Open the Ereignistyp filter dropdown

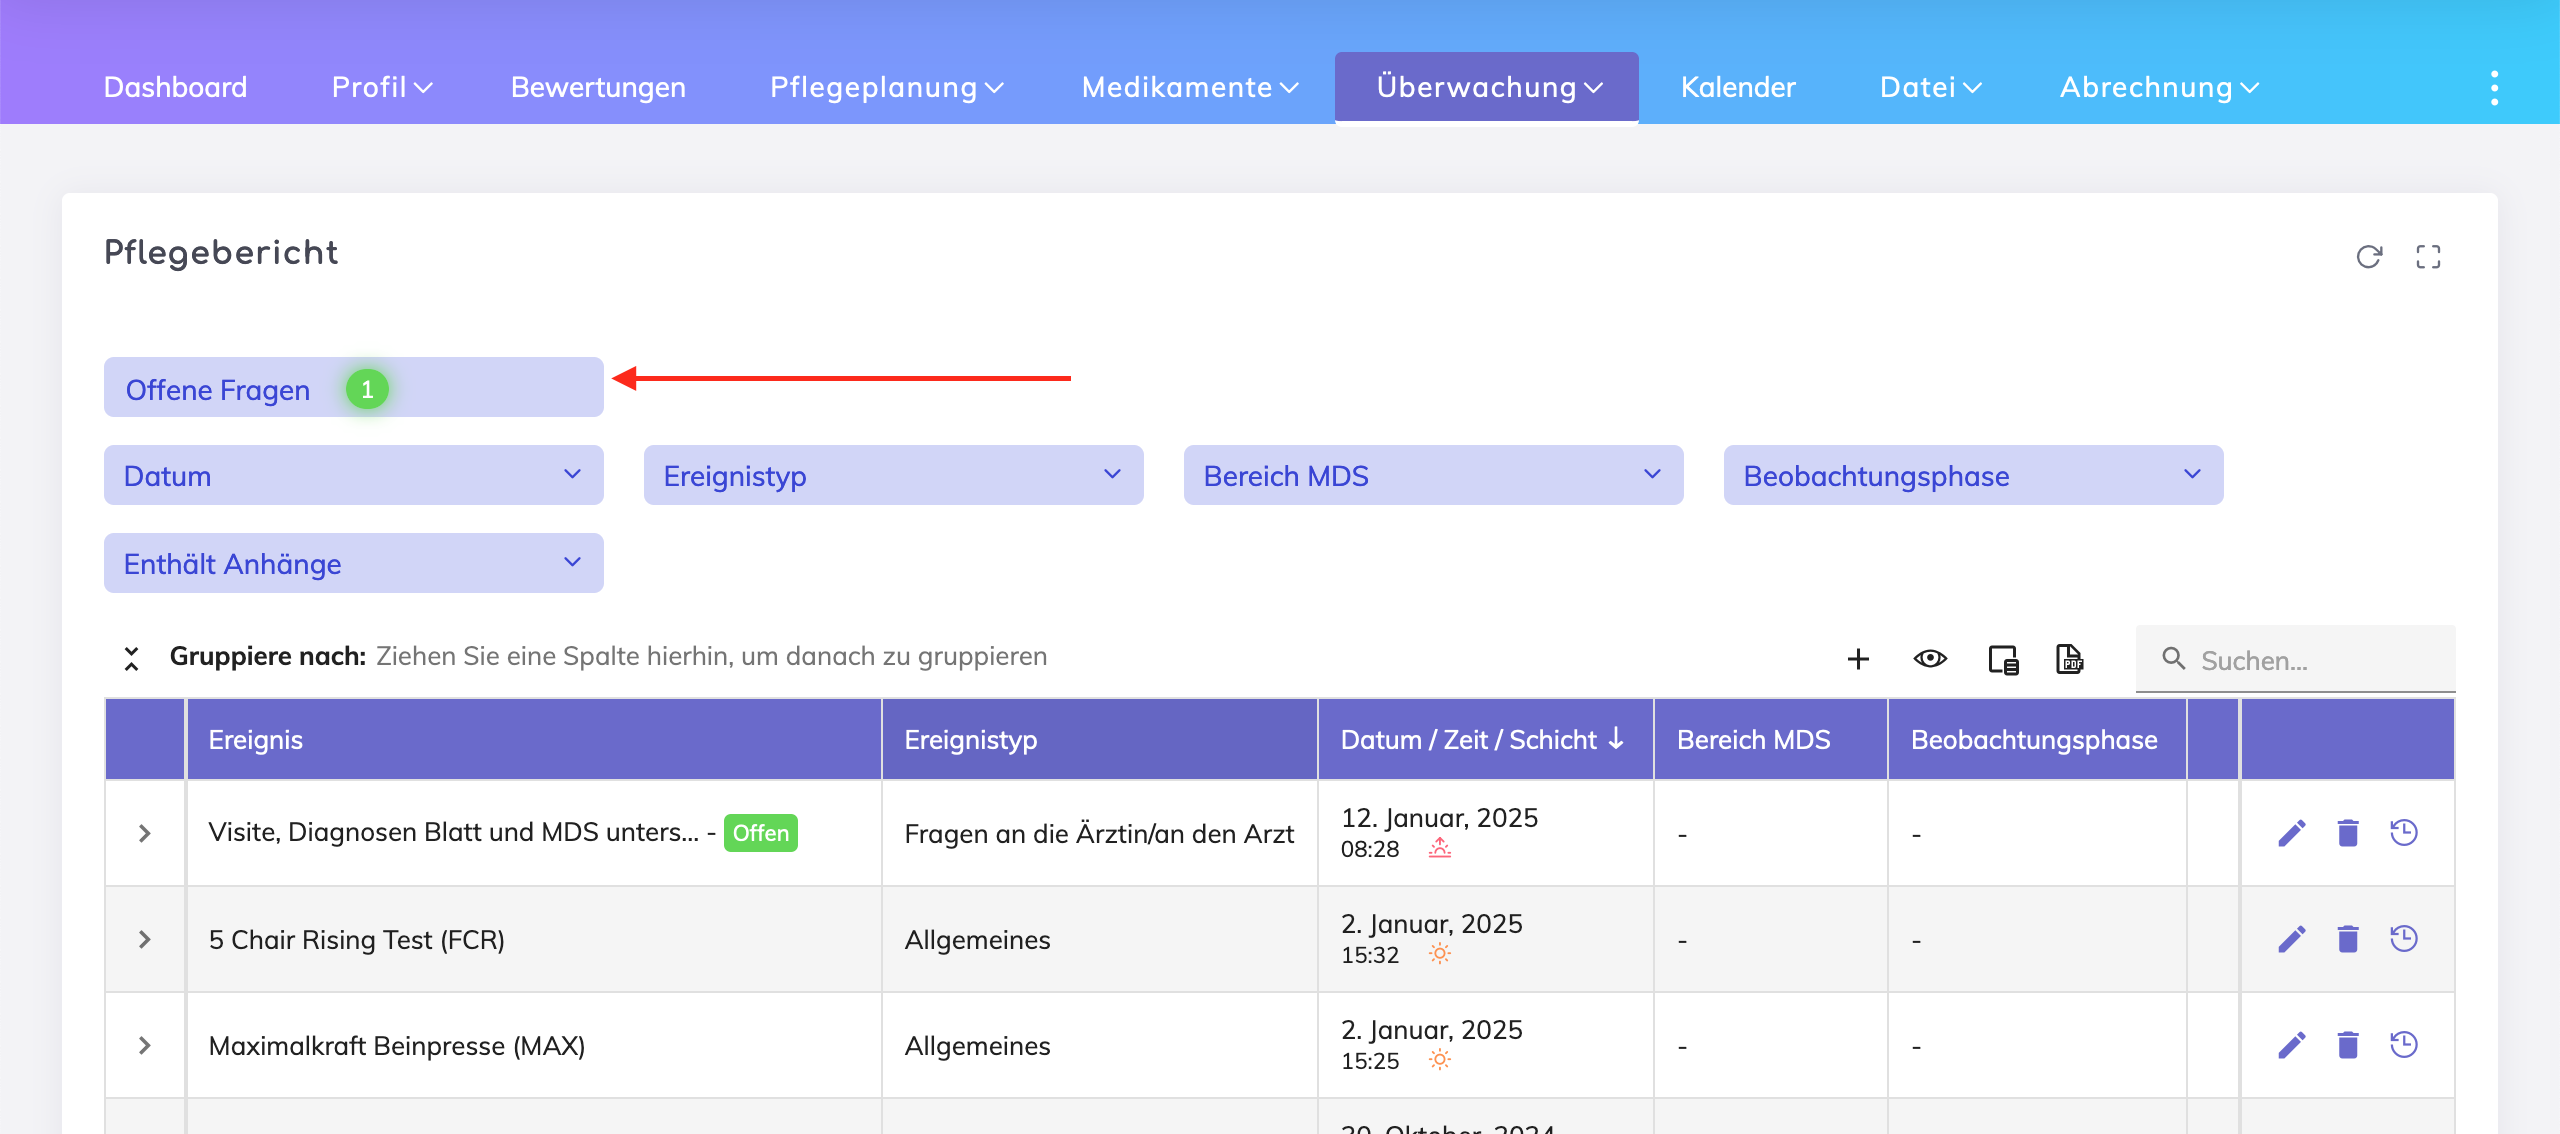click(x=893, y=476)
